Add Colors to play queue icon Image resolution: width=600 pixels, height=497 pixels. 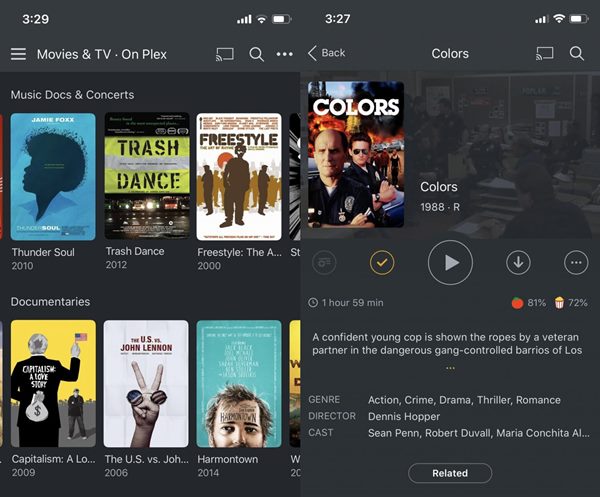324,262
